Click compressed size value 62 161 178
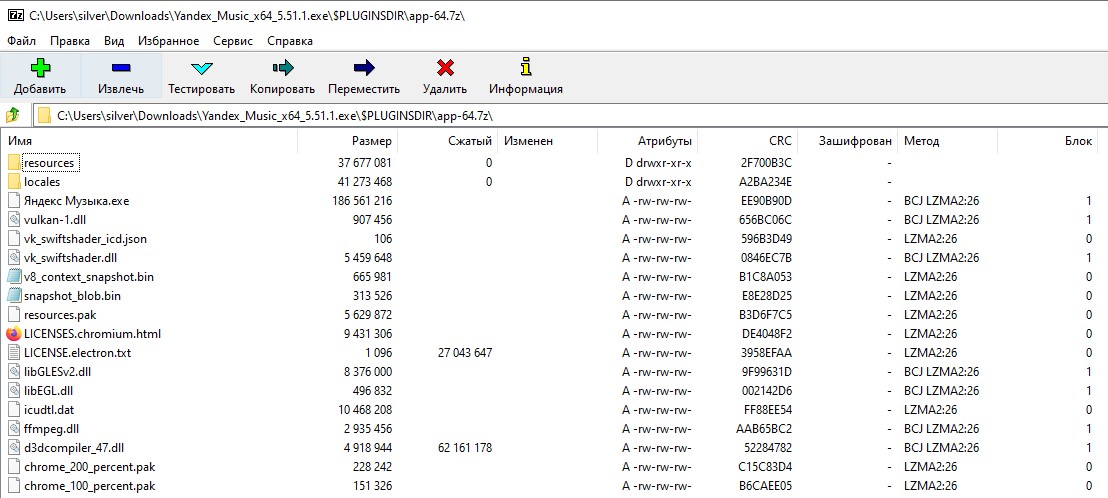 click(x=465, y=447)
